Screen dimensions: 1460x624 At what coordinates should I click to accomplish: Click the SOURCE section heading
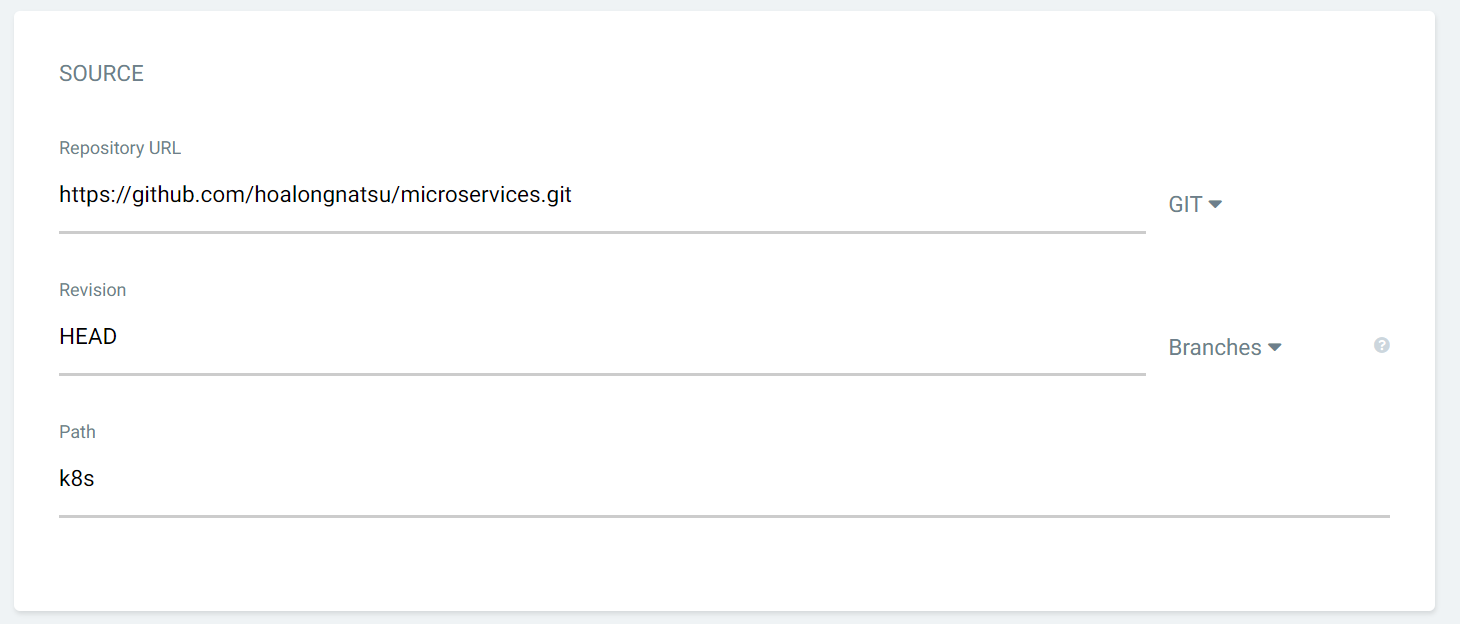point(101,73)
